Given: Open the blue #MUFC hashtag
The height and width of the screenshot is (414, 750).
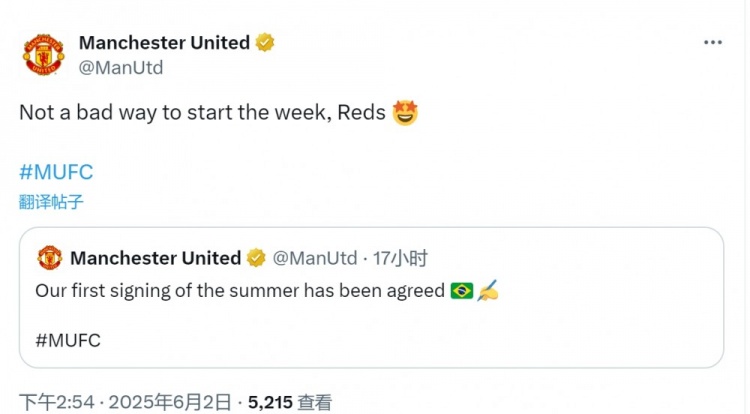Looking at the screenshot, I should pyautogui.click(x=56, y=171).
